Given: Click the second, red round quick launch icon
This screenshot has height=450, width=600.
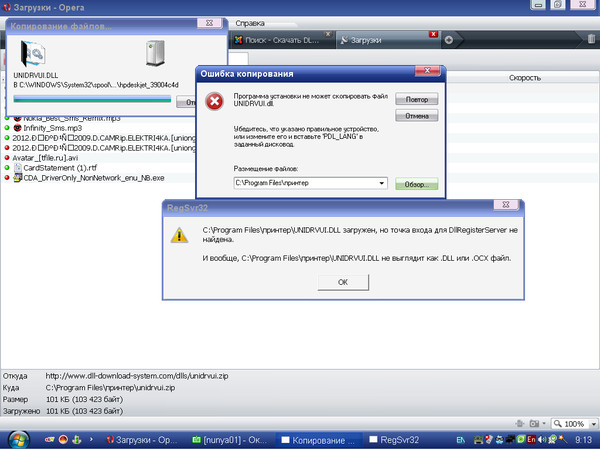Looking at the screenshot, I should 63,440.
